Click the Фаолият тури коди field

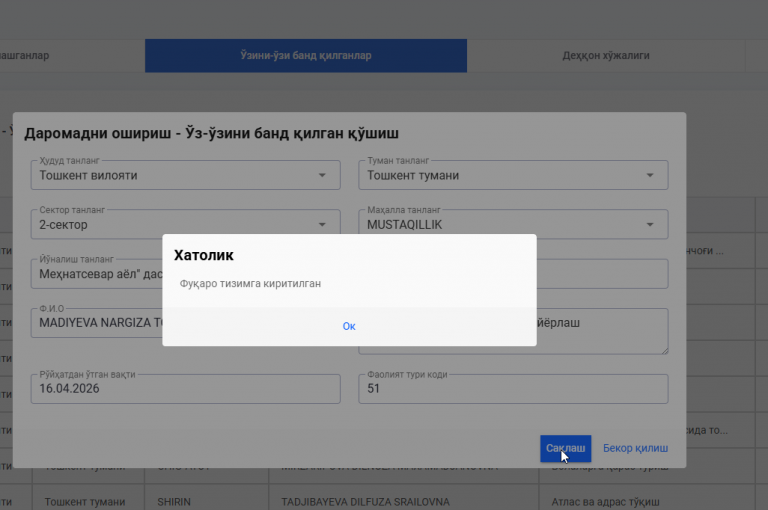[x=513, y=389]
